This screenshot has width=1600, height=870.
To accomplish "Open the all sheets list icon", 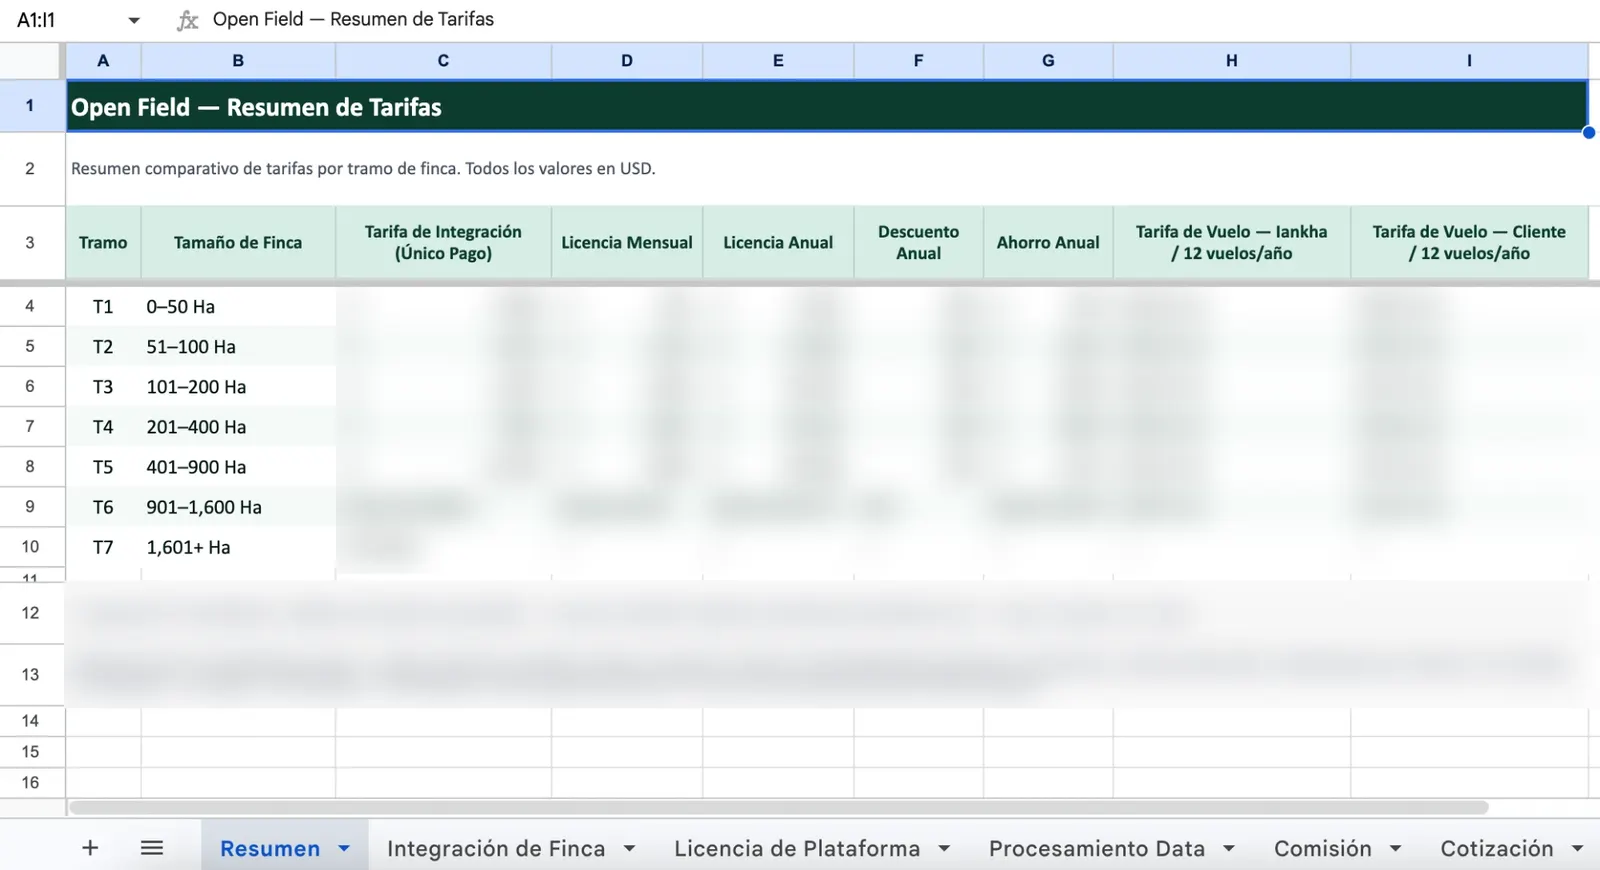I will click(152, 848).
